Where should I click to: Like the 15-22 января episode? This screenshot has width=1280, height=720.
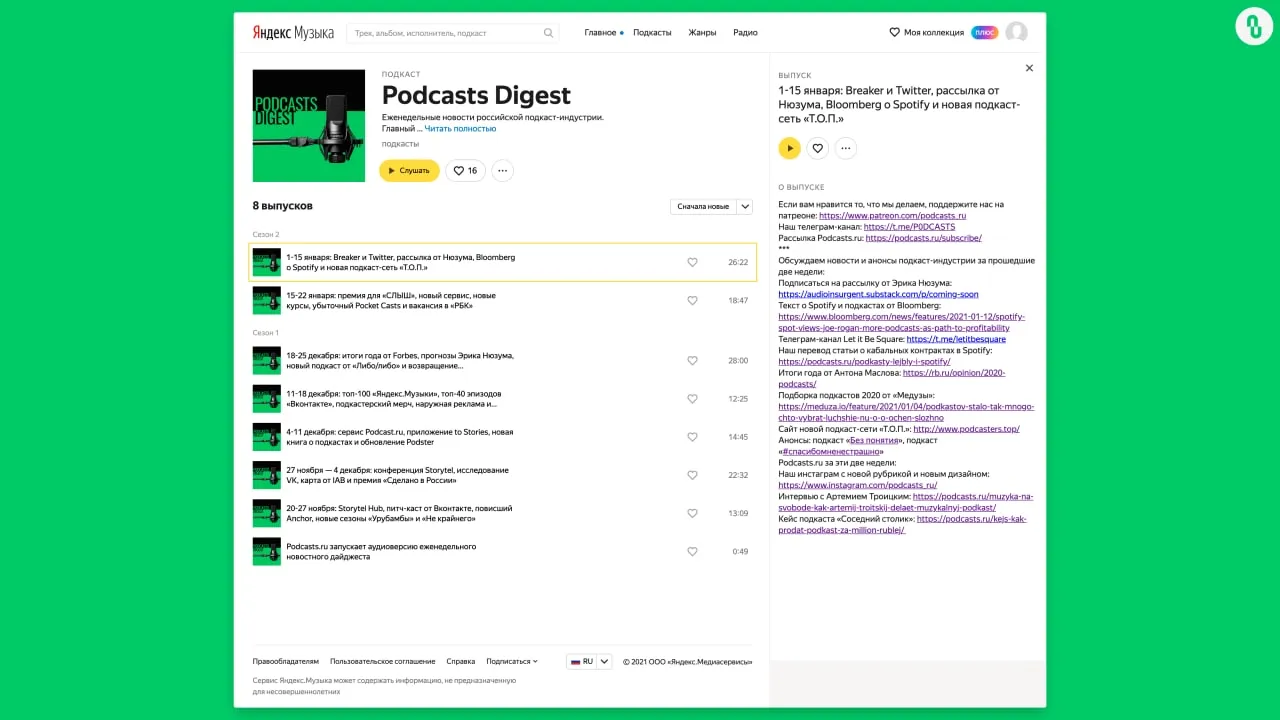pos(692,300)
